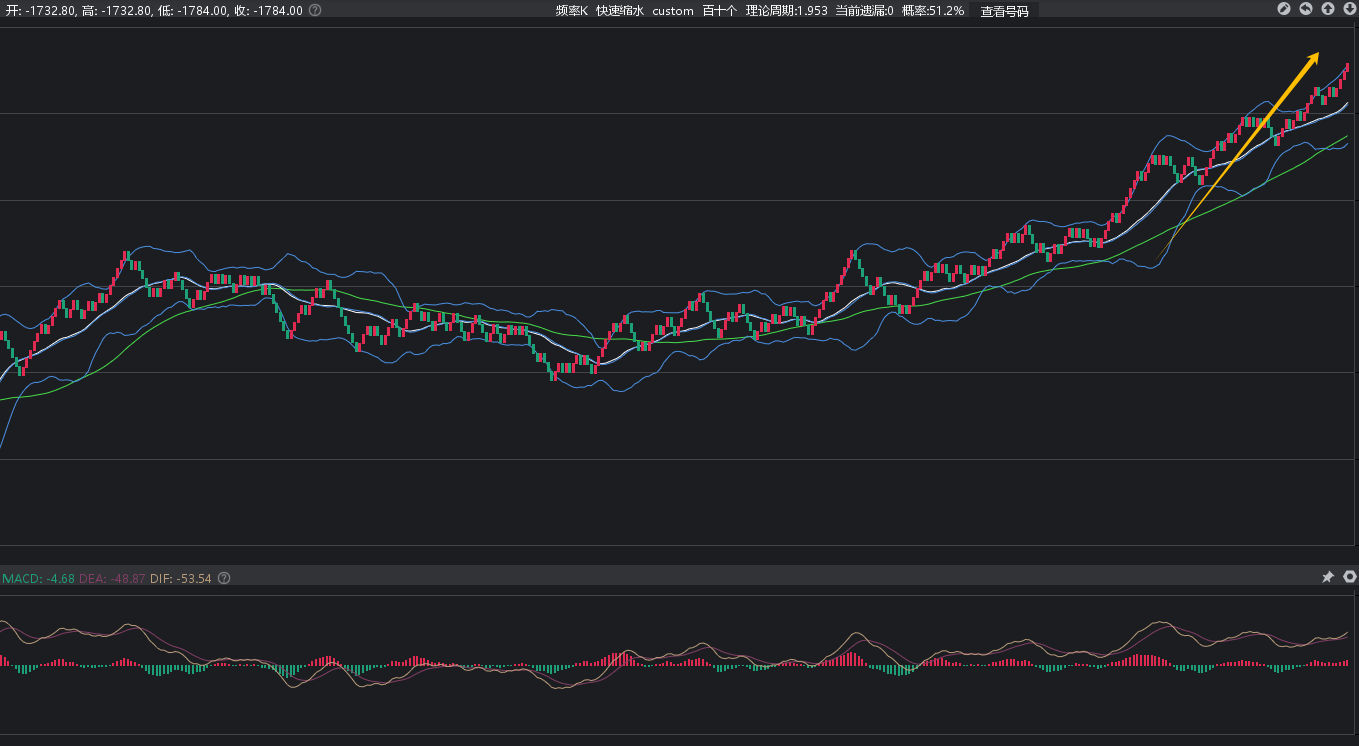Viewport: 1359px width, 746px height.
Task: Select the 频率K label
Action: [572, 10]
